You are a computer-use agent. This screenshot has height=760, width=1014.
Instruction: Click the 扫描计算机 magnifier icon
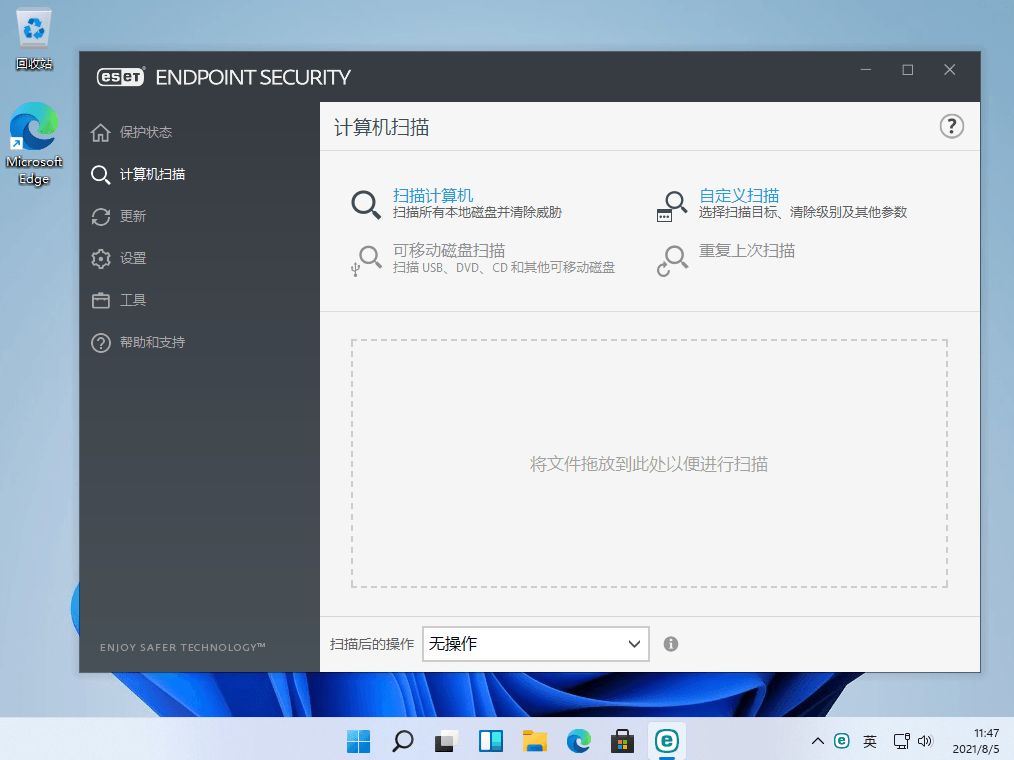pos(366,204)
